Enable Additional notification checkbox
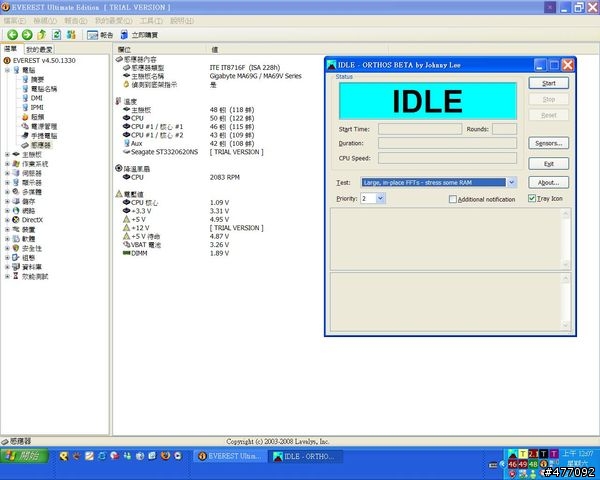The height and width of the screenshot is (480, 600). (453, 199)
